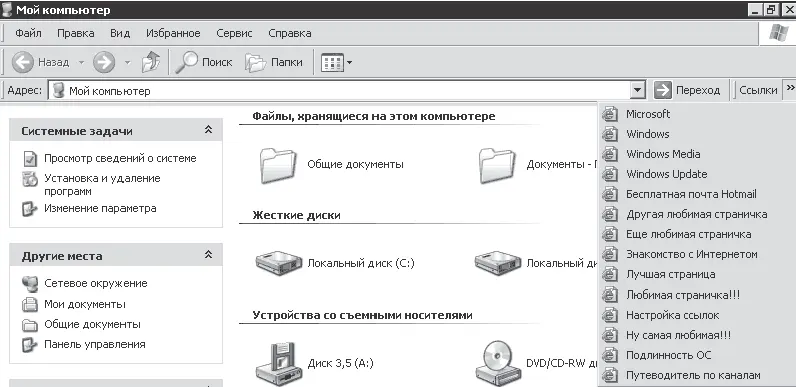
Task: Click the Forward navigation arrow icon
Action: point(104,62)
